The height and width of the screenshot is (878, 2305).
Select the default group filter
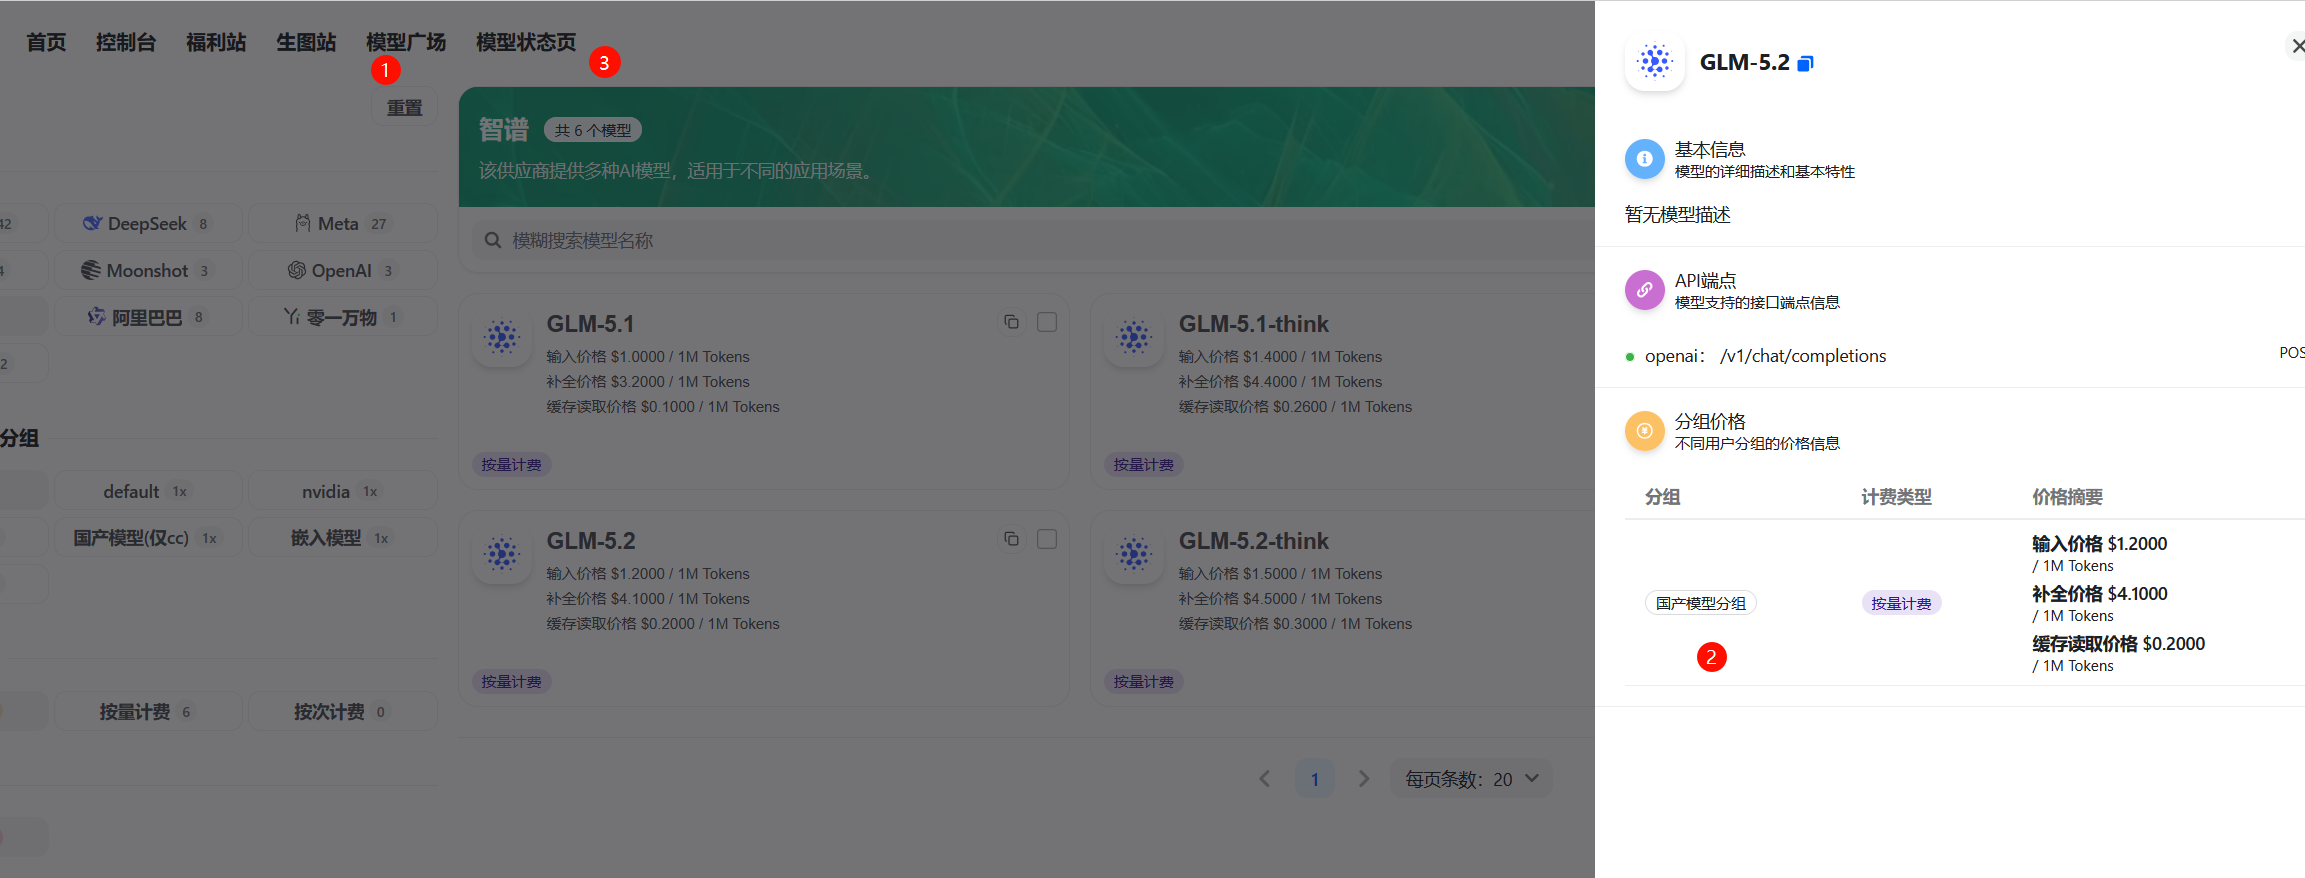click(x=147, y=491)
